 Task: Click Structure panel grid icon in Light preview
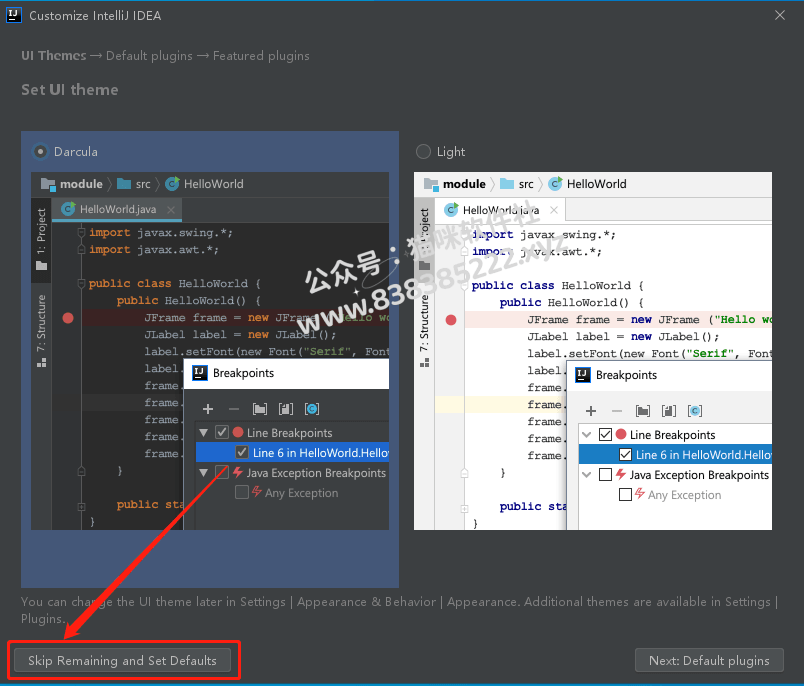coord(425,362)
